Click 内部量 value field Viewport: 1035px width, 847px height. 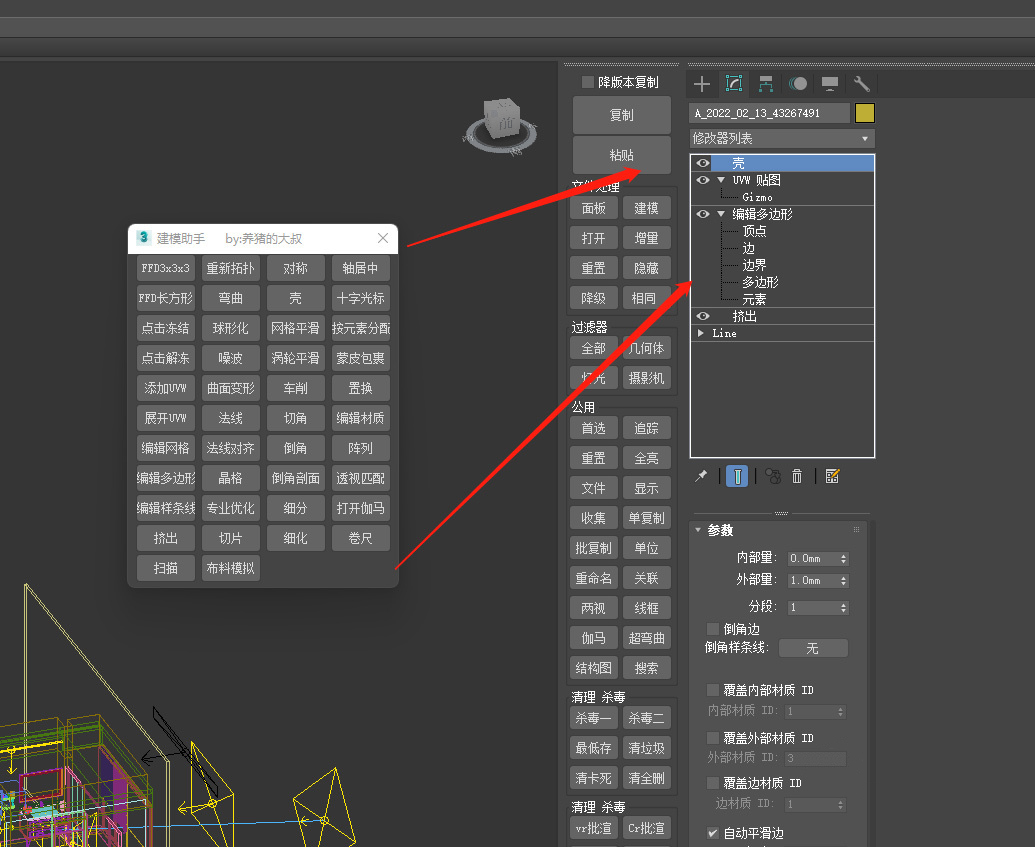813,559
